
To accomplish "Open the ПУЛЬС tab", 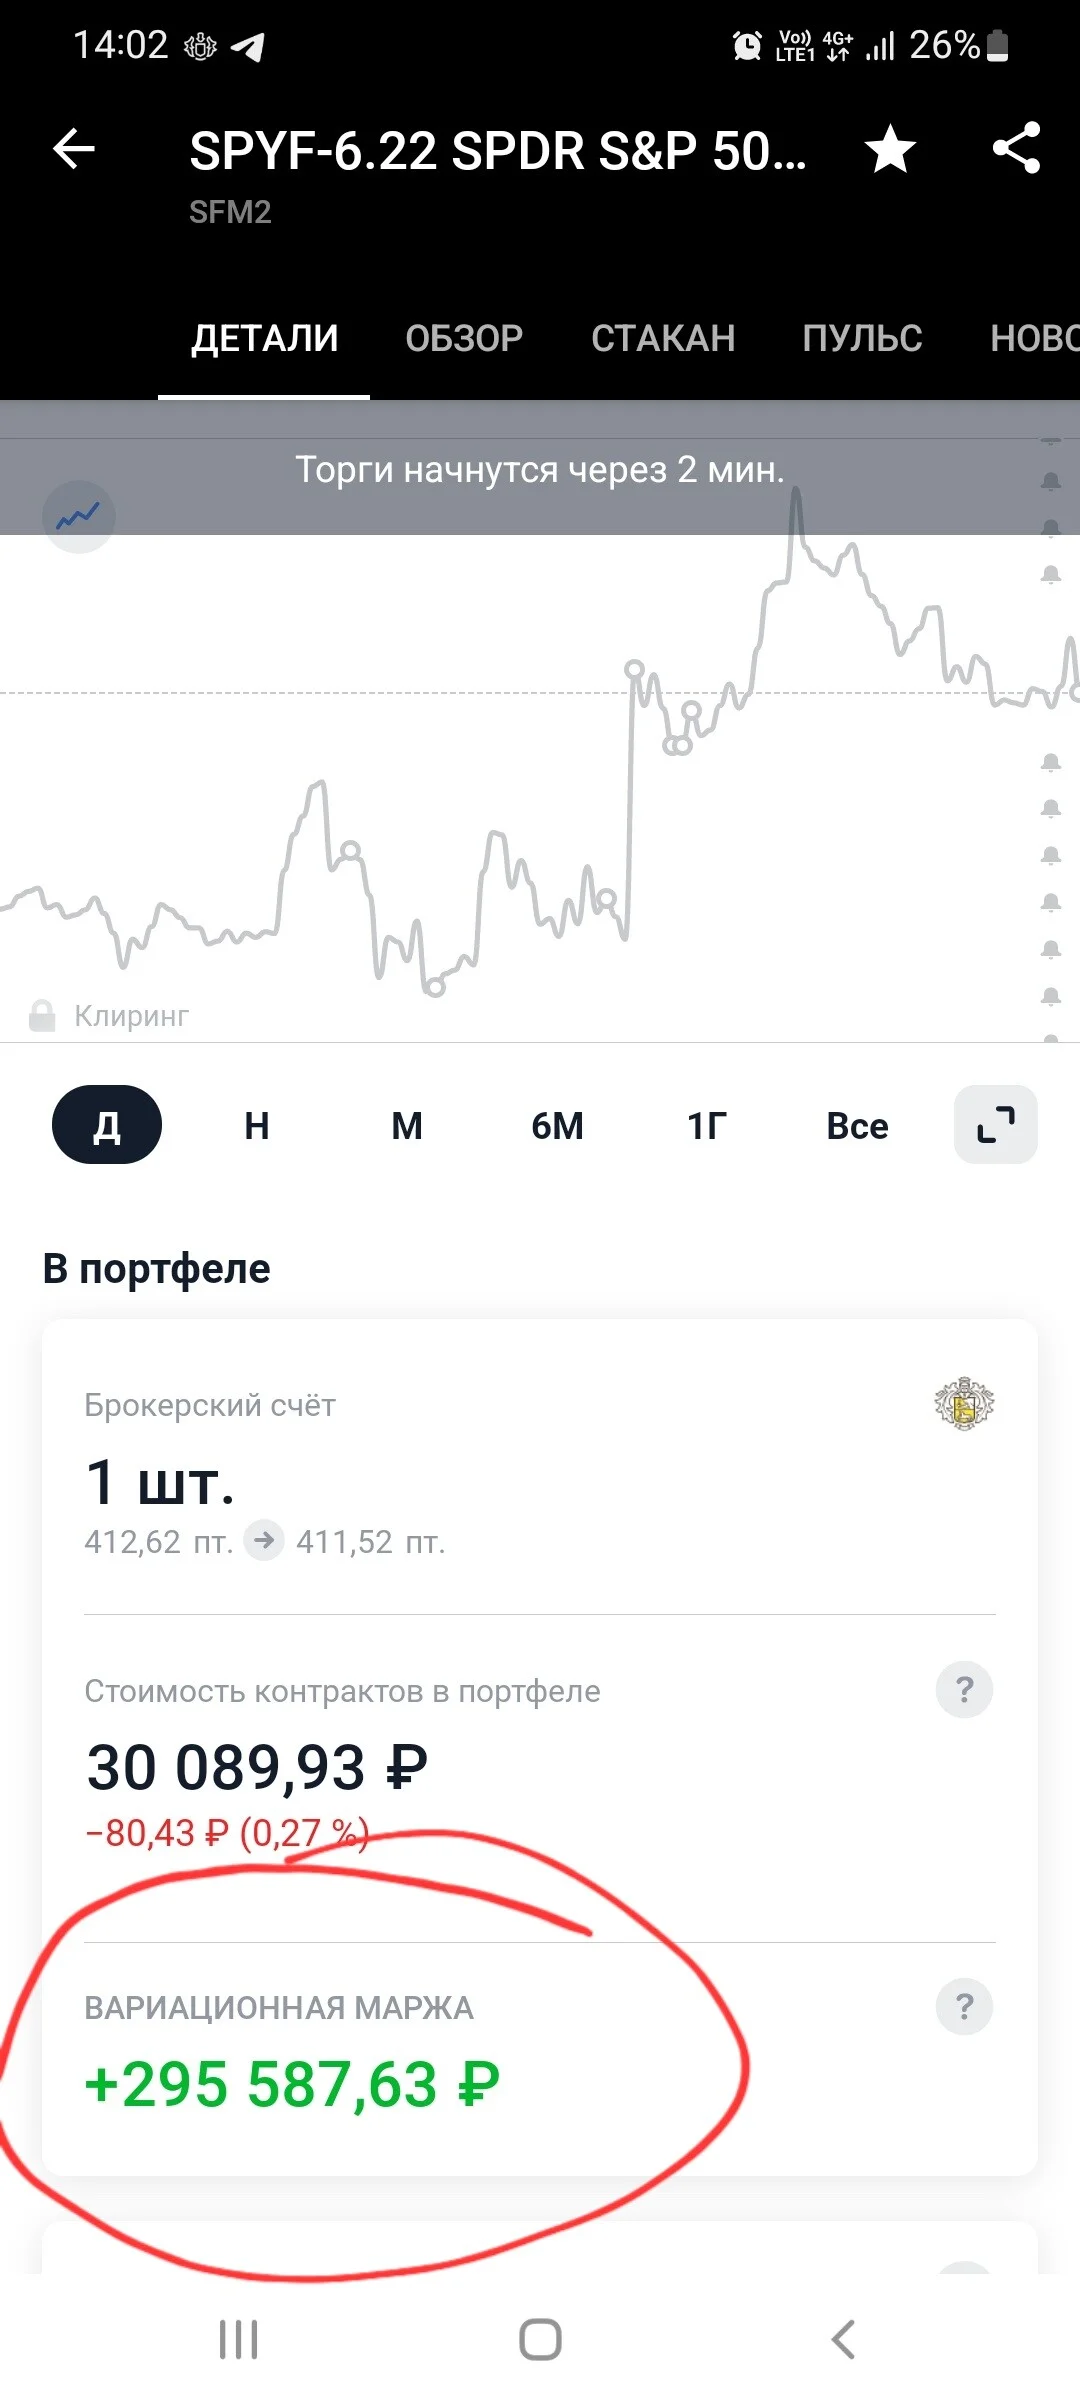I will click(x=862, y=338).
